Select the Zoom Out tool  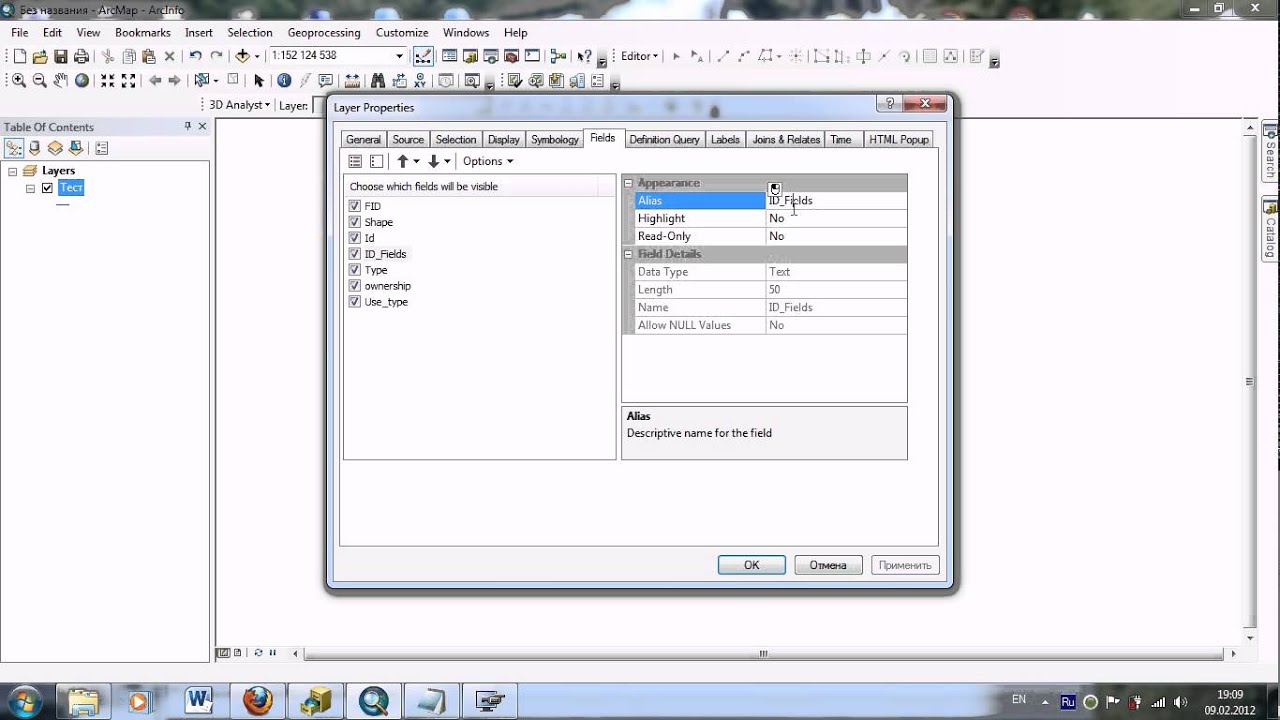40,80
